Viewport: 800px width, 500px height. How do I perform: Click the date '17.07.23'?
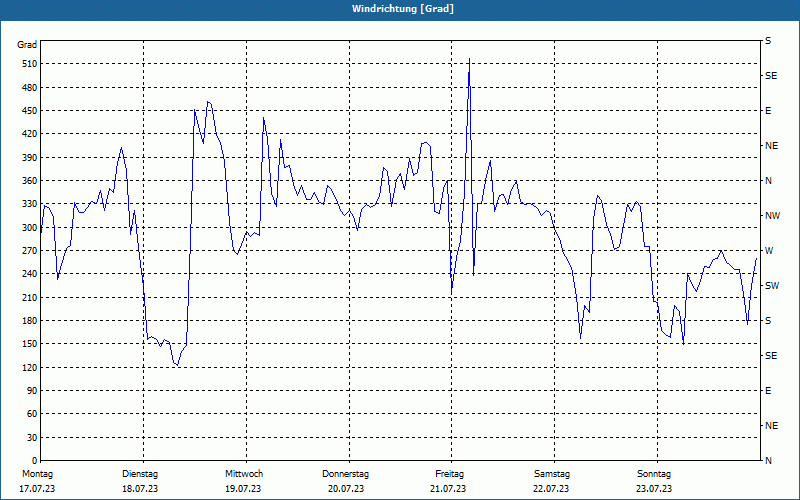click(37, 489)
